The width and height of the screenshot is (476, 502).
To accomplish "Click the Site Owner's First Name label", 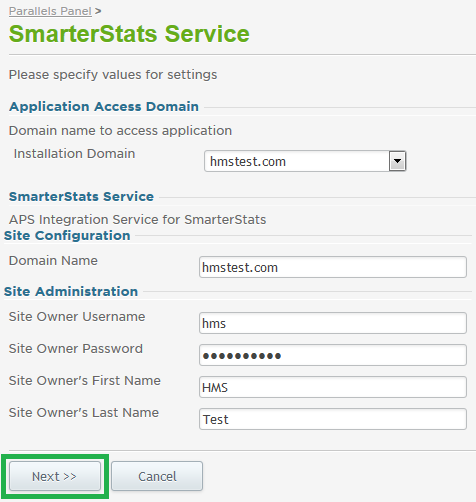I will [x=85, y=381].
